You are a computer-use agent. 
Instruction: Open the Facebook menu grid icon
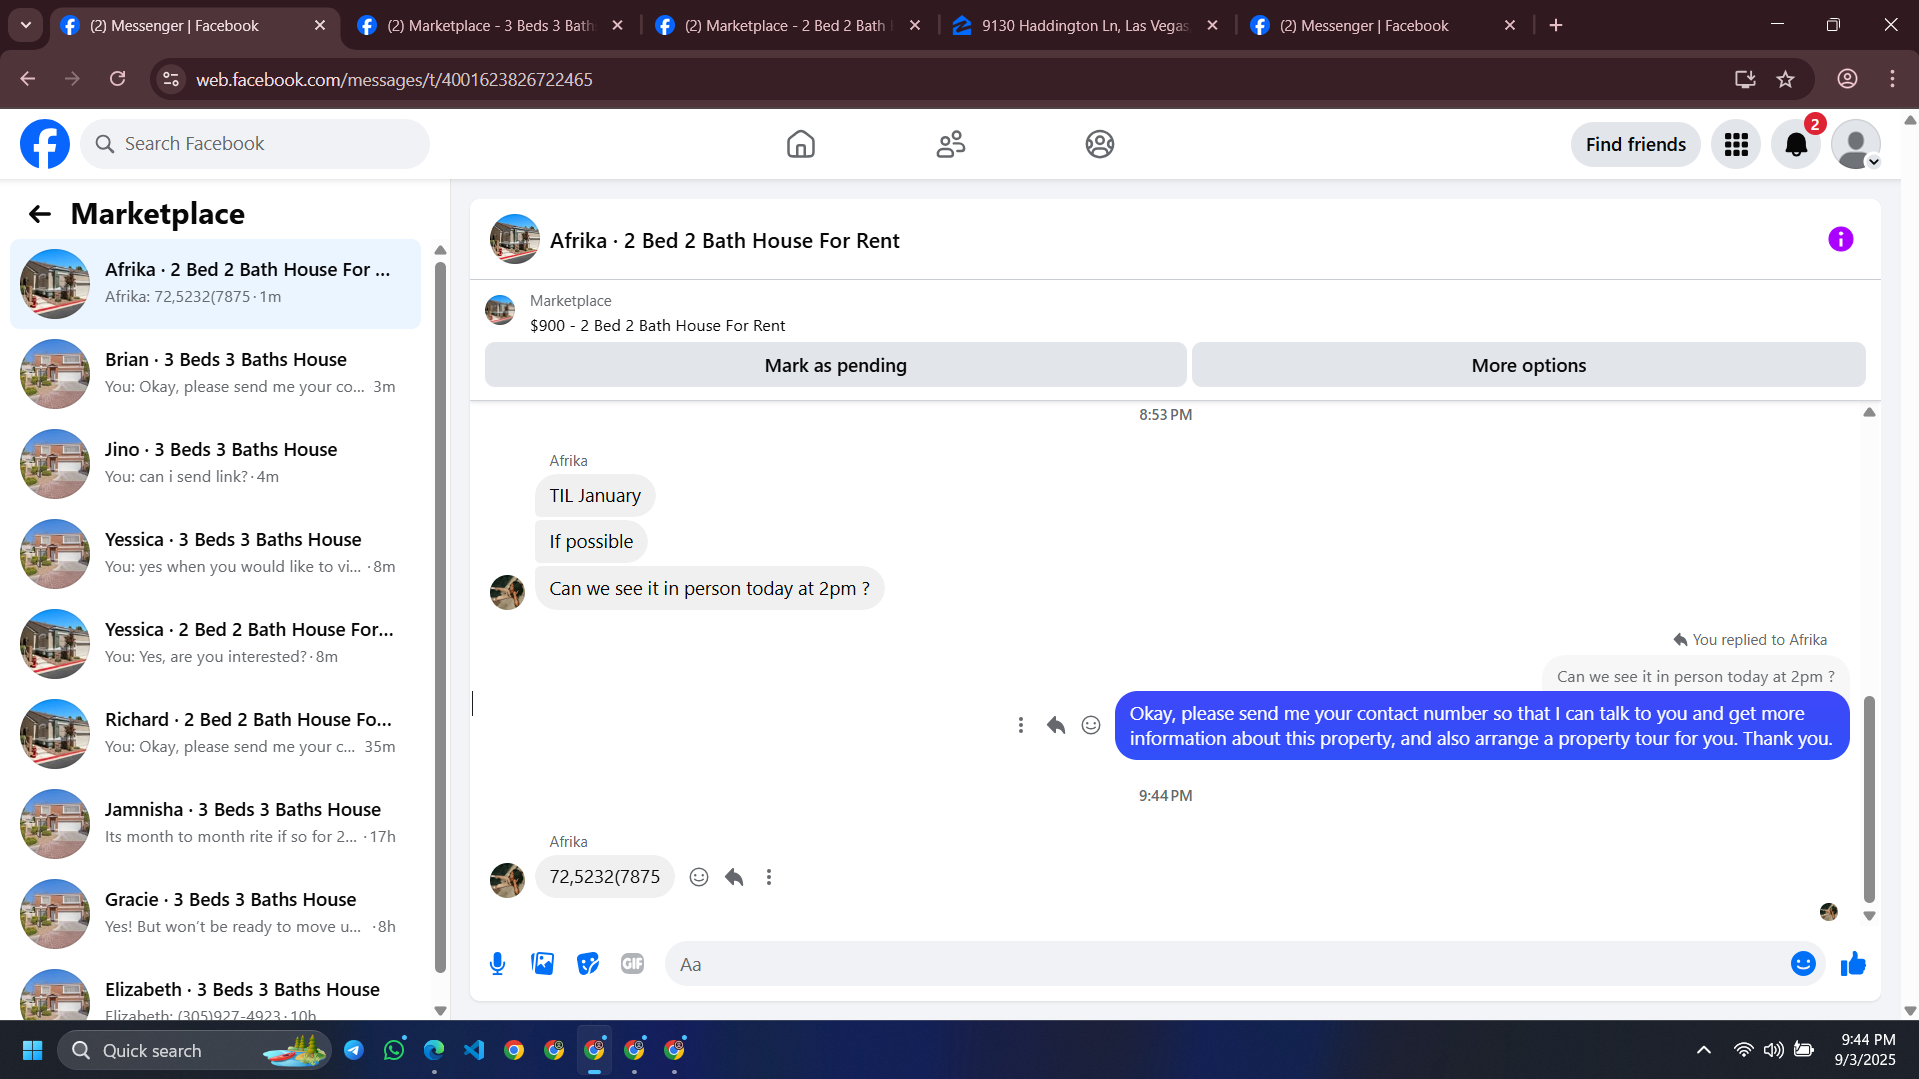(1736, 145)
